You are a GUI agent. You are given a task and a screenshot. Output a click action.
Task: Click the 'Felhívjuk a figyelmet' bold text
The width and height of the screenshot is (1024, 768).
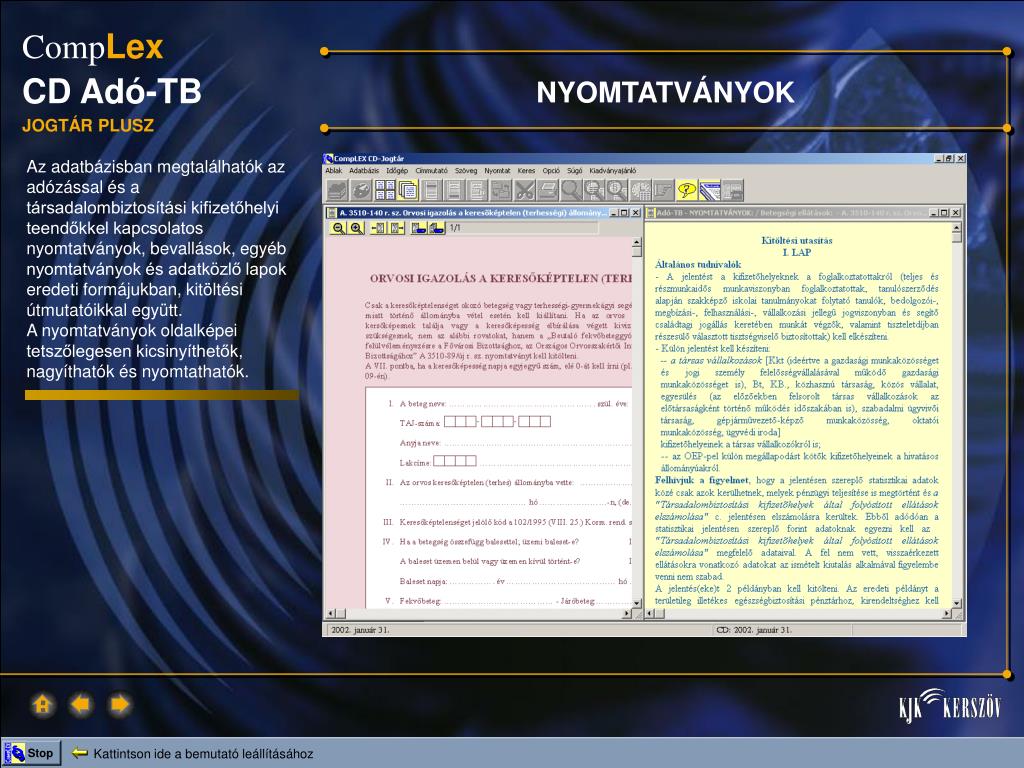click(702, 480)
